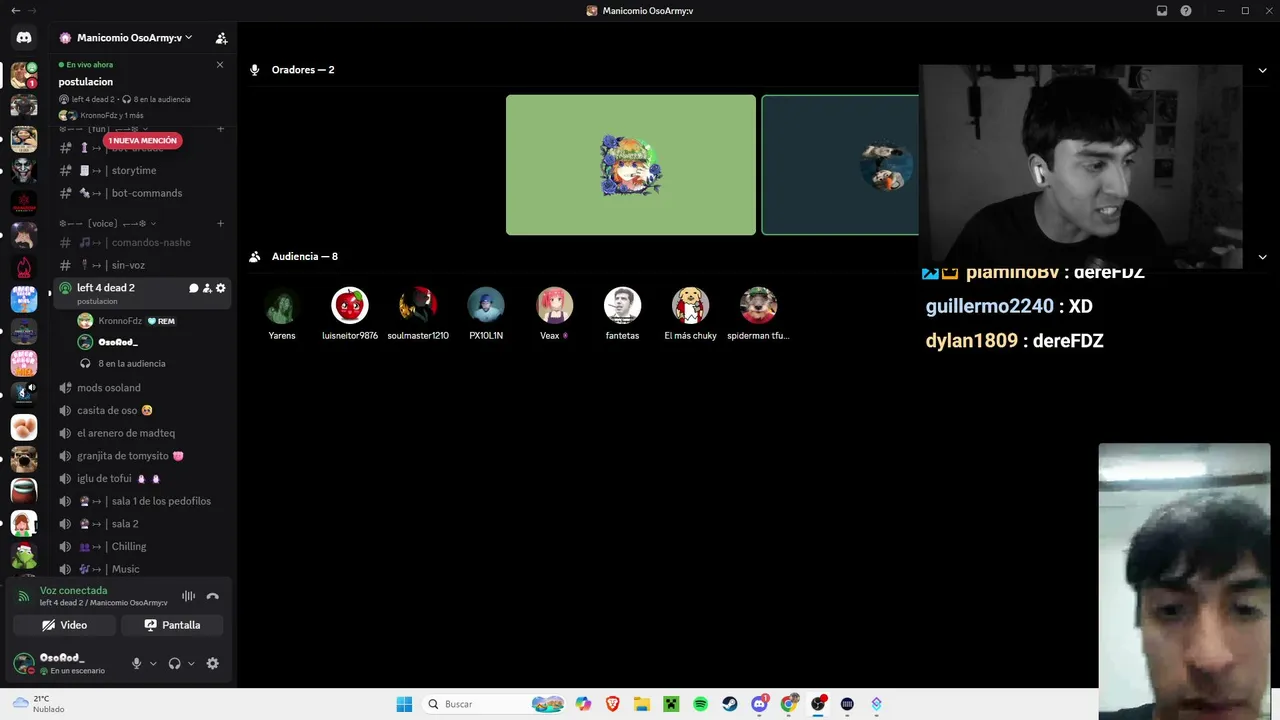
Task: Open PX10L1N audience avatar
Action: [486, 305]
